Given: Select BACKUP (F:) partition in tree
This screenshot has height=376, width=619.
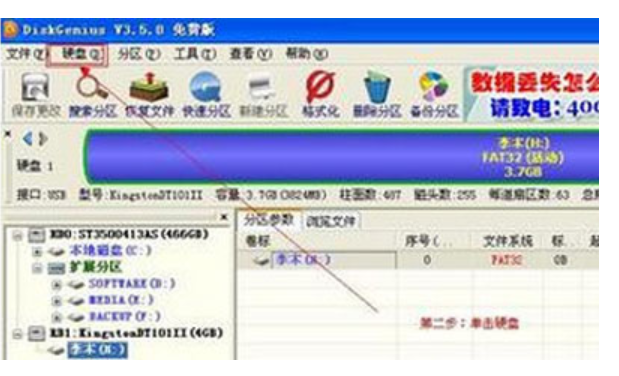Looking at the screenshot, I should point(125,317).
